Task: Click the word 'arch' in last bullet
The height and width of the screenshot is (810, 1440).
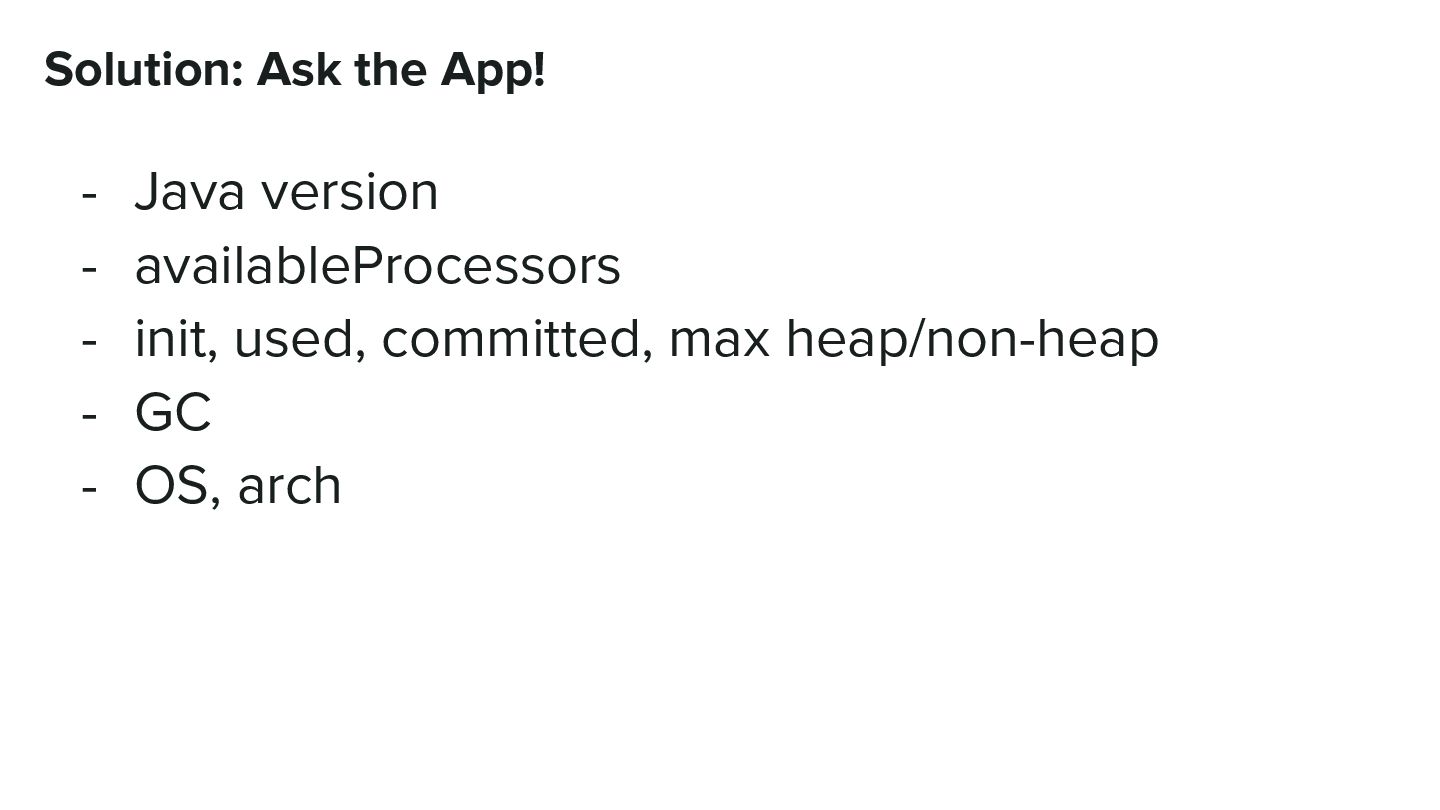Action: point(289,486)
